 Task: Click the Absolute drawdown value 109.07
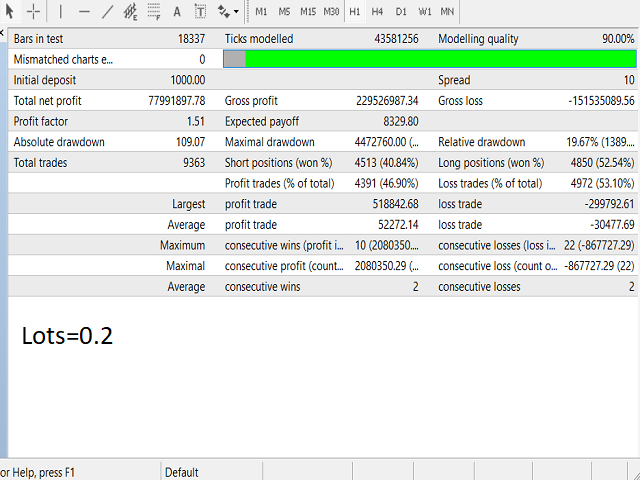(190, 142)
